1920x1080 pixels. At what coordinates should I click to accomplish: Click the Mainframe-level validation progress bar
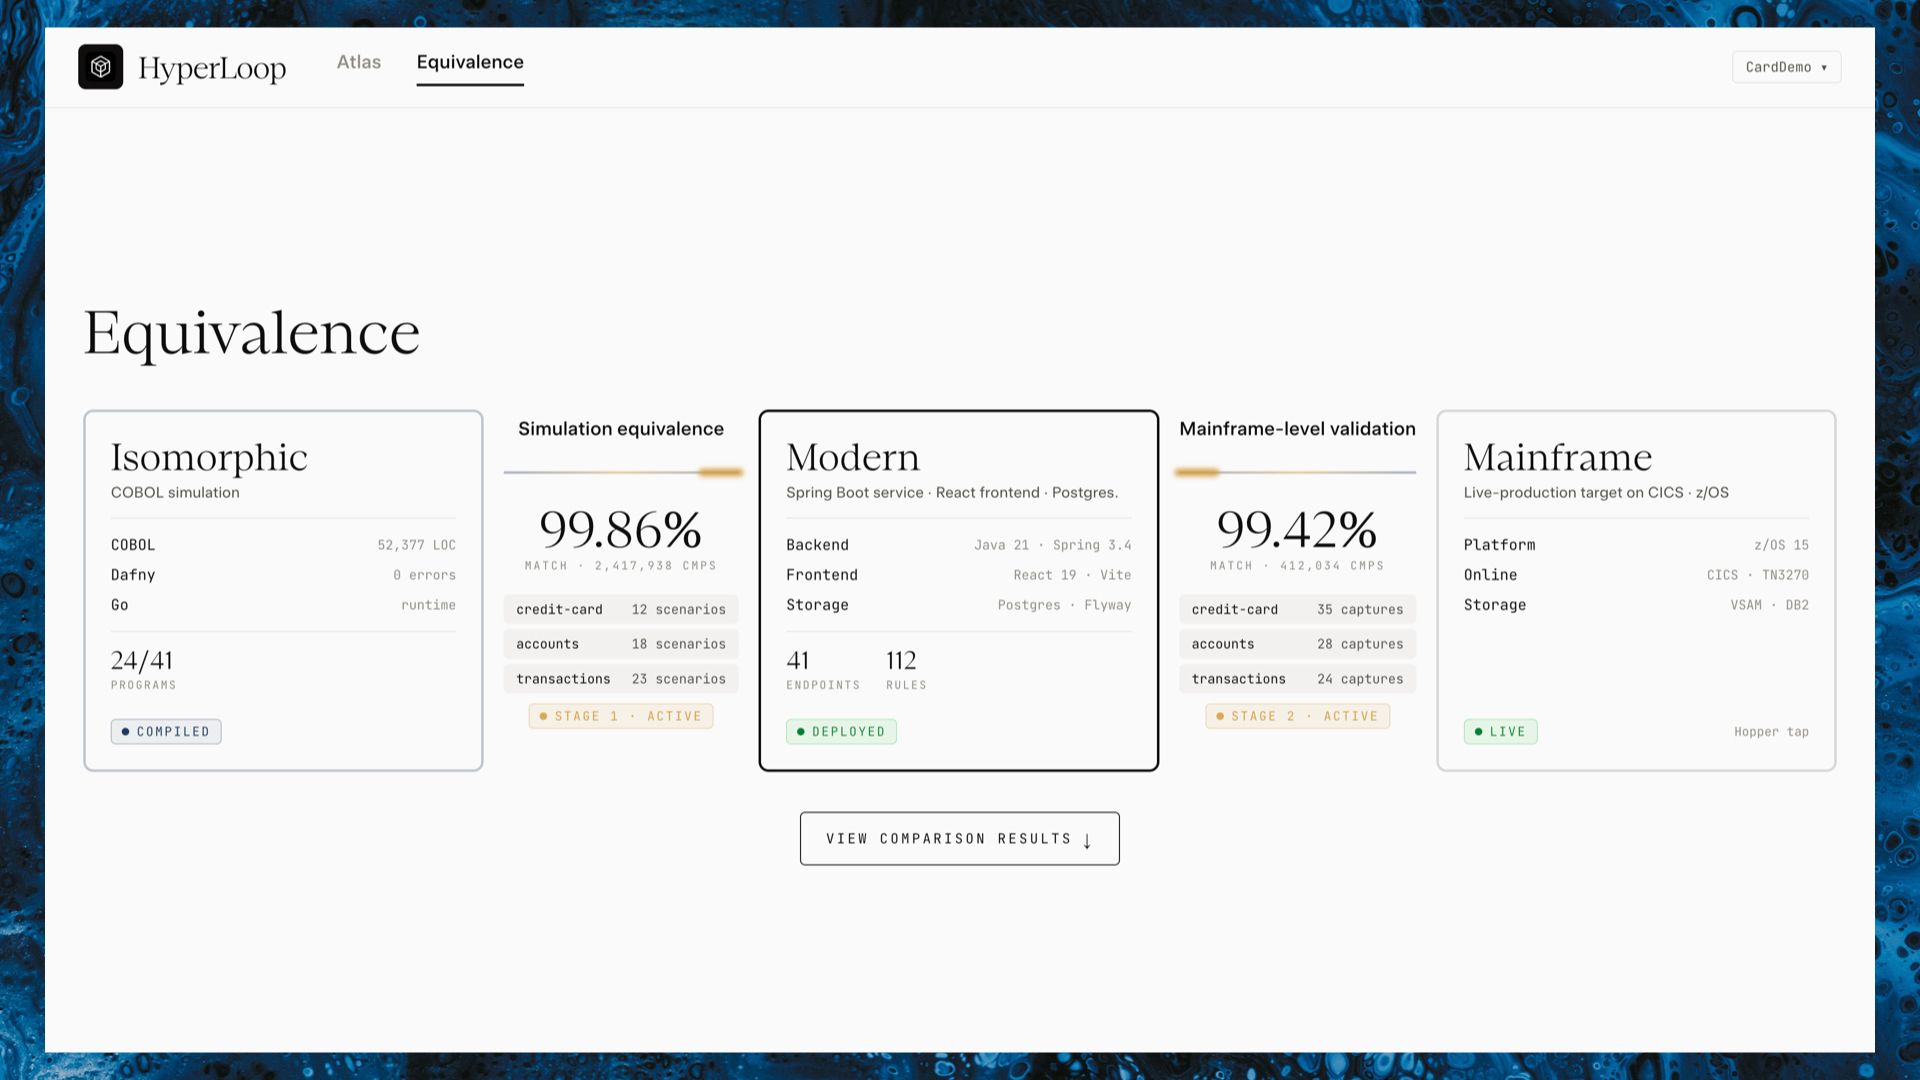click(x=1295, y=472)
